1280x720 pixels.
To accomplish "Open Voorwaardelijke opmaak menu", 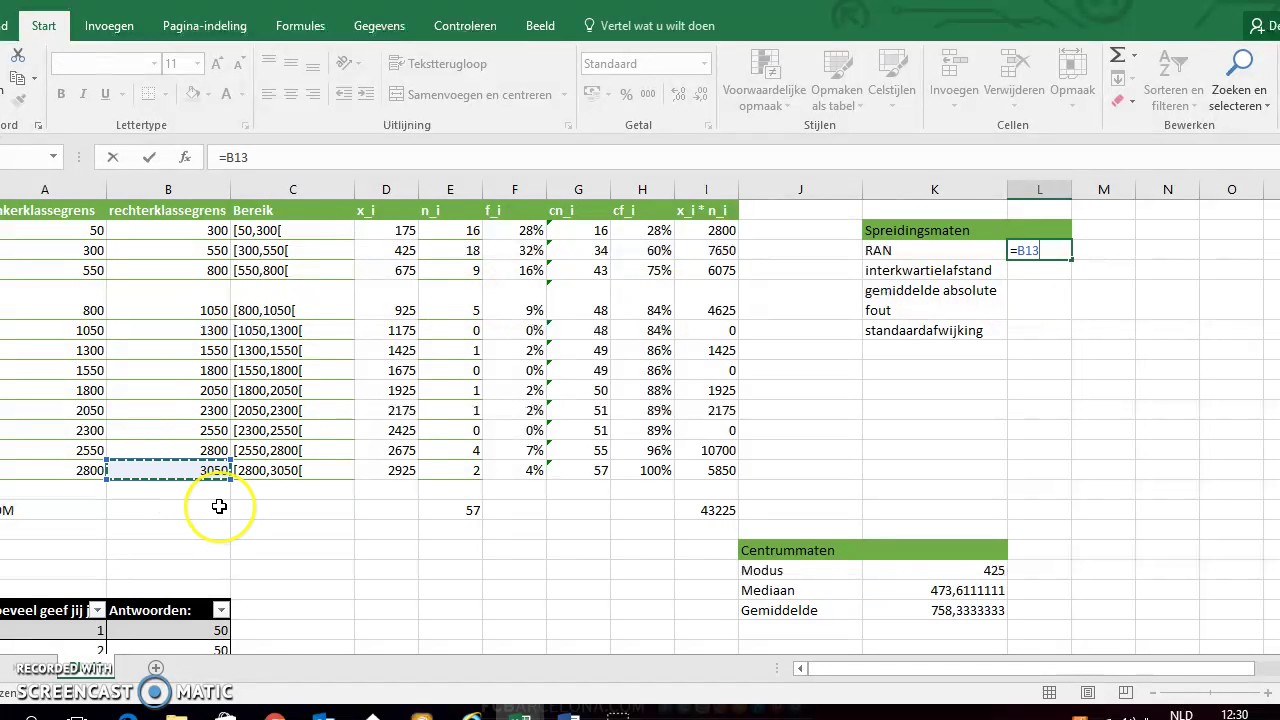I will tap(765, 80).
